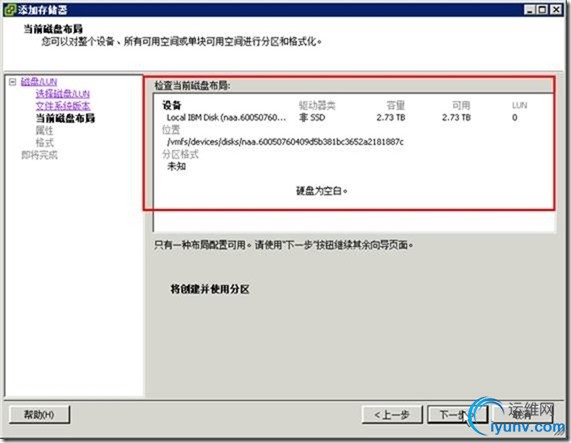Screen dimensions: 571x443
Task: Click the 检查当前磁盘布局 heading
Action: point(193,86)
